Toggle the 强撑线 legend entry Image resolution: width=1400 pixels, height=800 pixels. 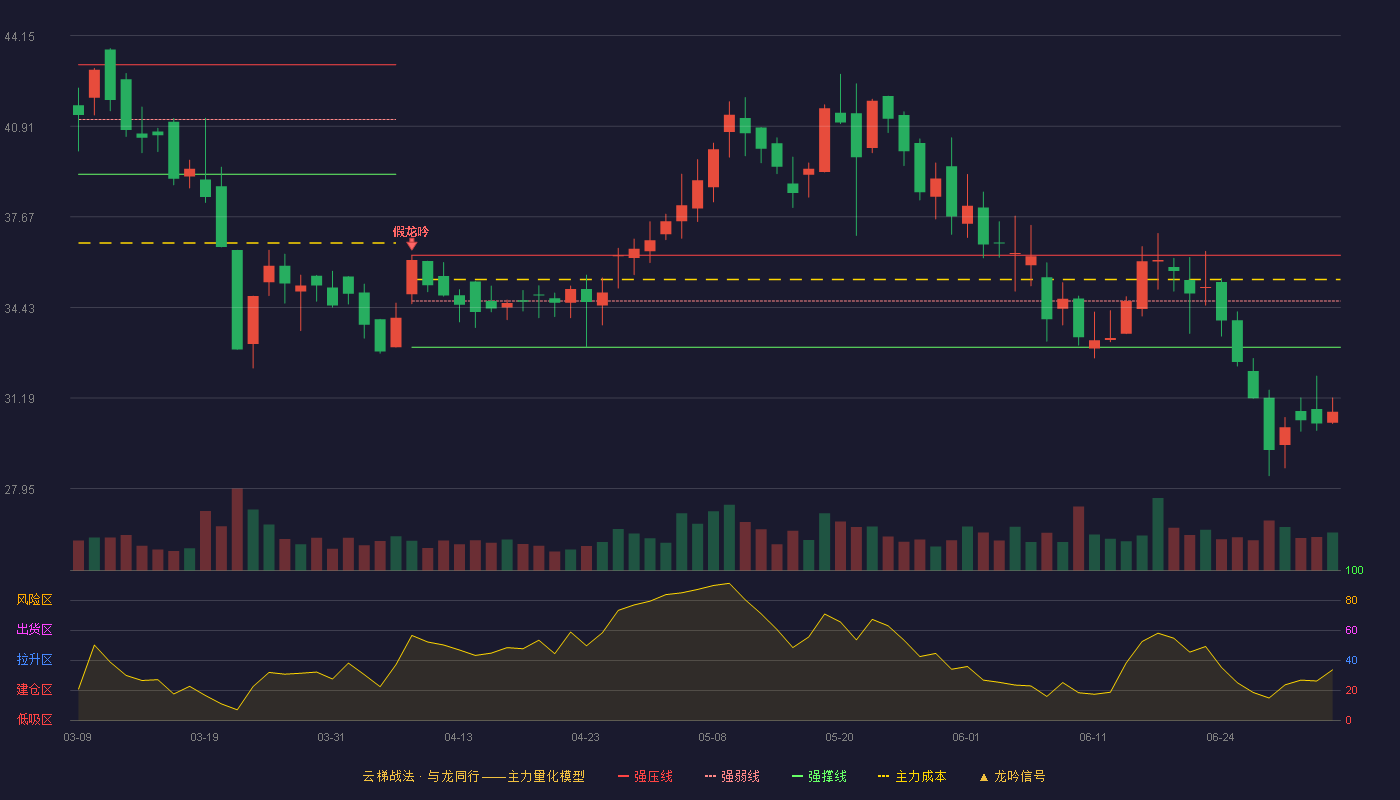(x=819, y=776)
